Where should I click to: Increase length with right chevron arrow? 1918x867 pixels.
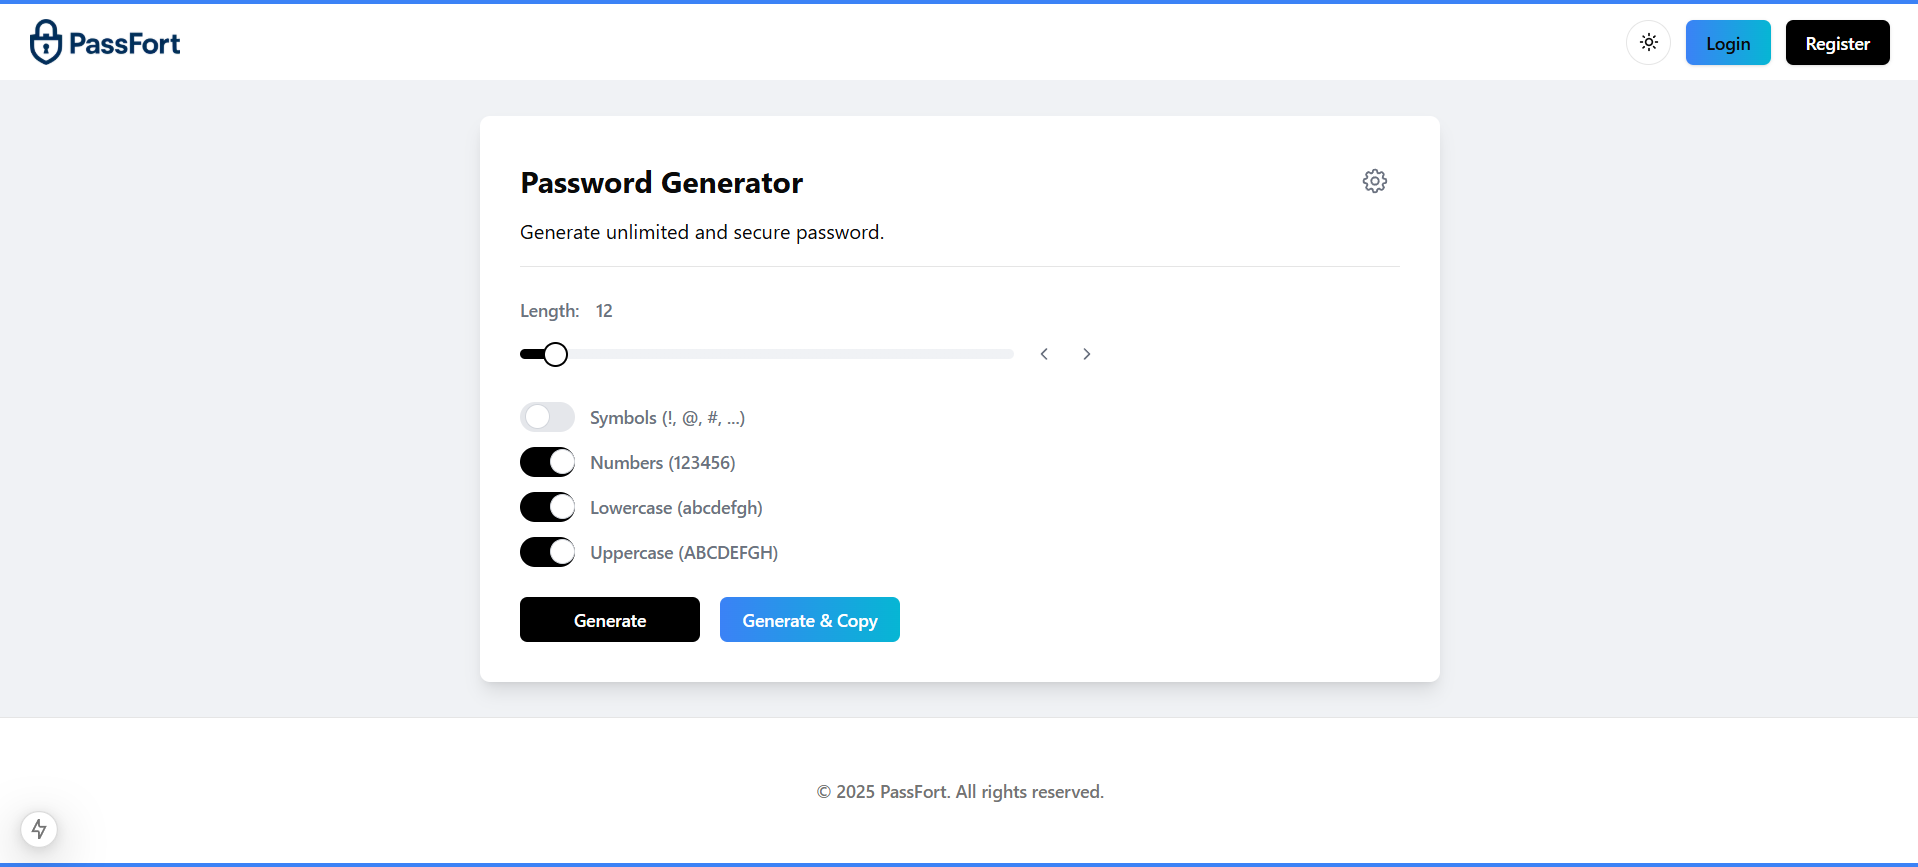1087,354
